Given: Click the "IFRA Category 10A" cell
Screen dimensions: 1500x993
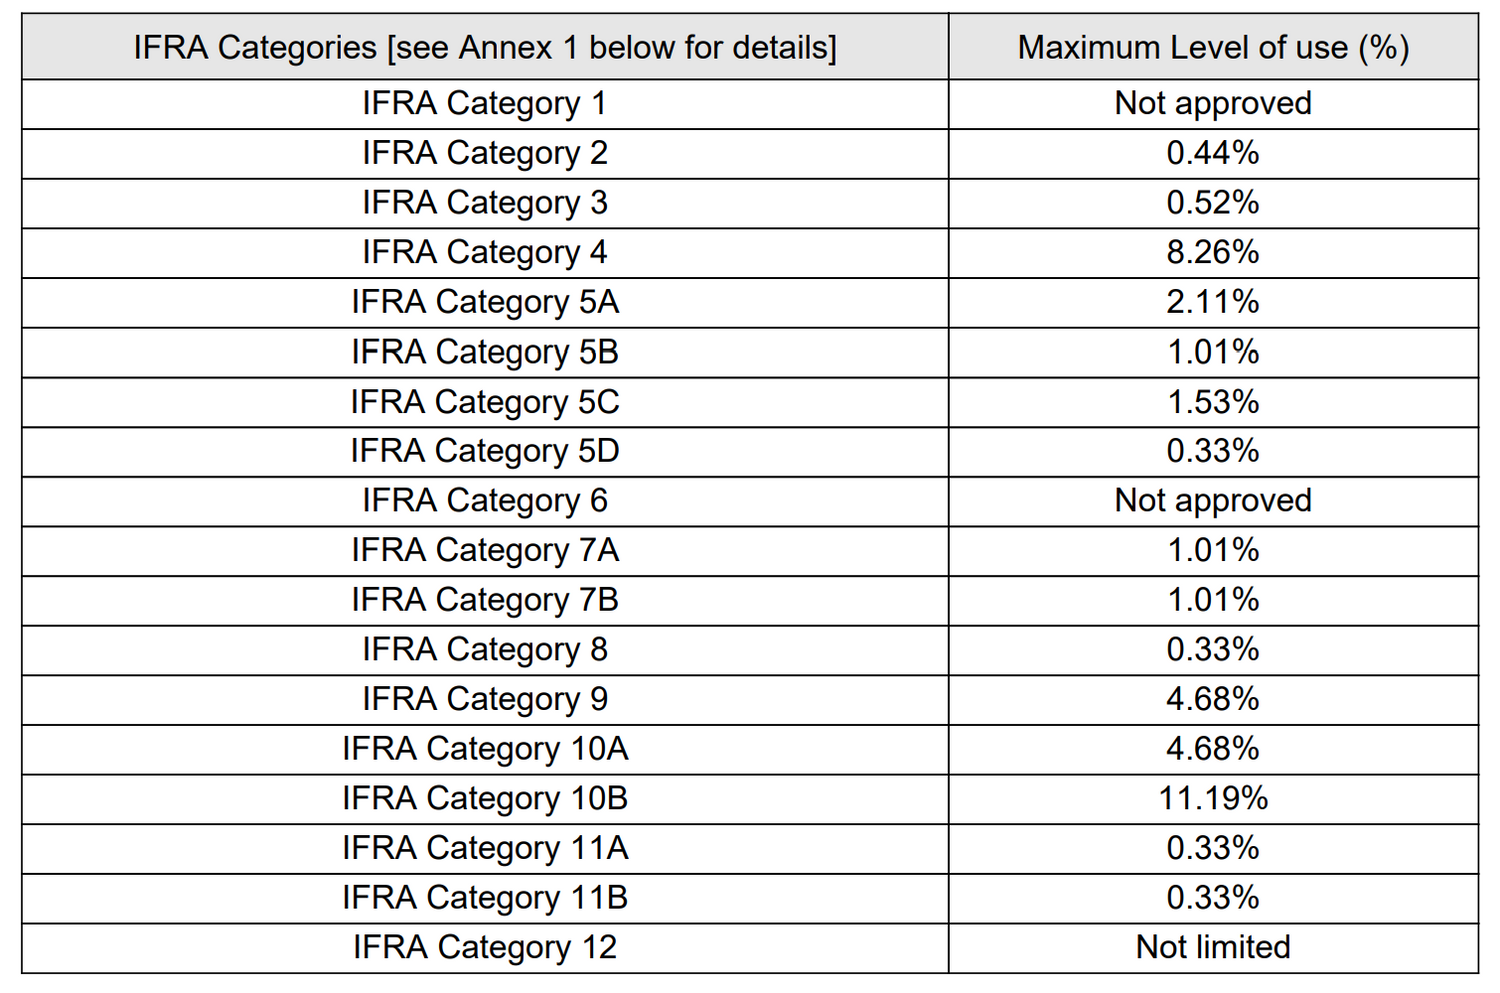Looking at the screenshot, I should click(485, 749).
